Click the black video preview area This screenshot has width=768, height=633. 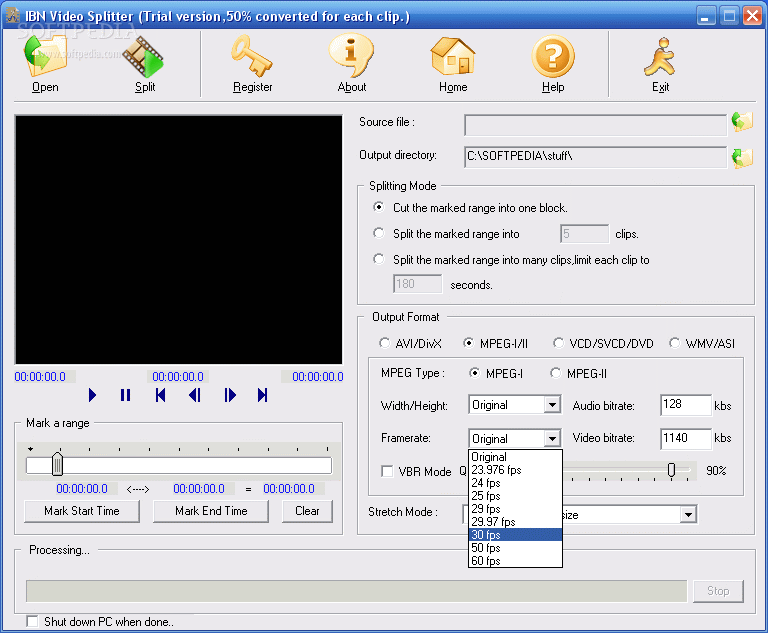[179, 240]
